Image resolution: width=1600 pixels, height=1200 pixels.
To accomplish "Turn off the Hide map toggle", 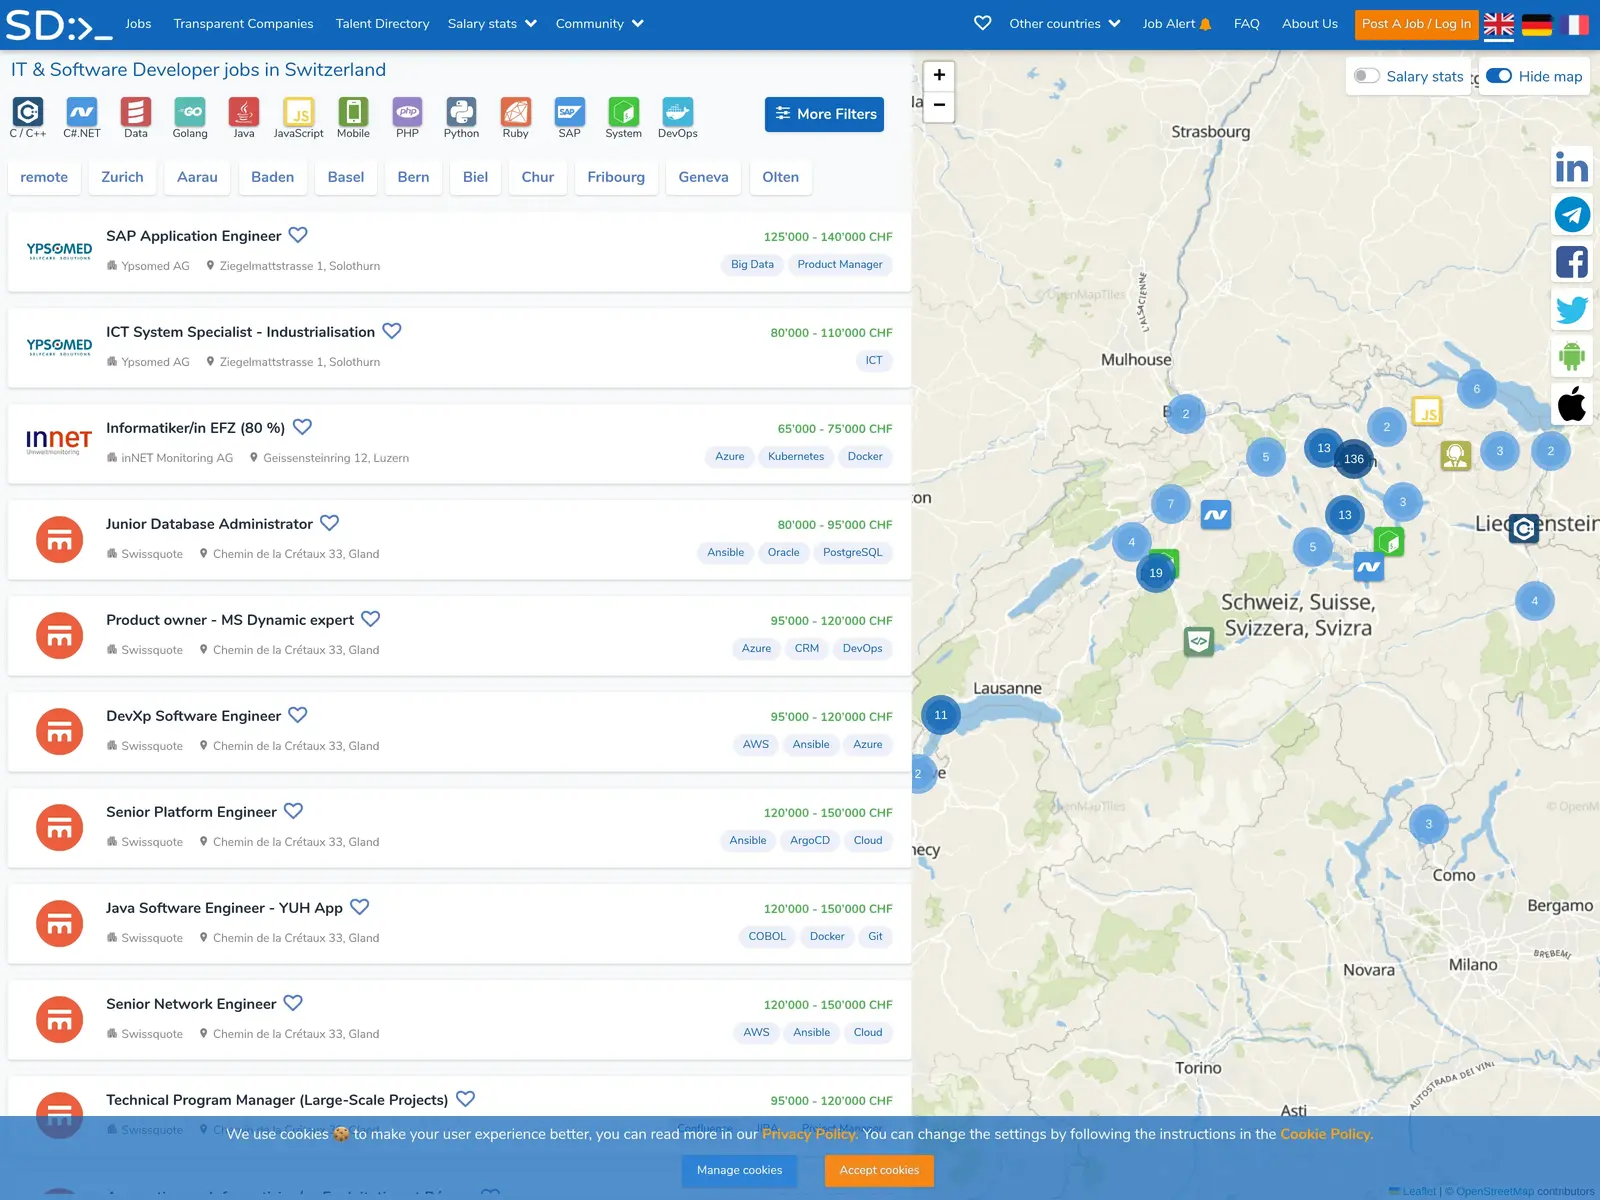I will [x=1499, y=76].
